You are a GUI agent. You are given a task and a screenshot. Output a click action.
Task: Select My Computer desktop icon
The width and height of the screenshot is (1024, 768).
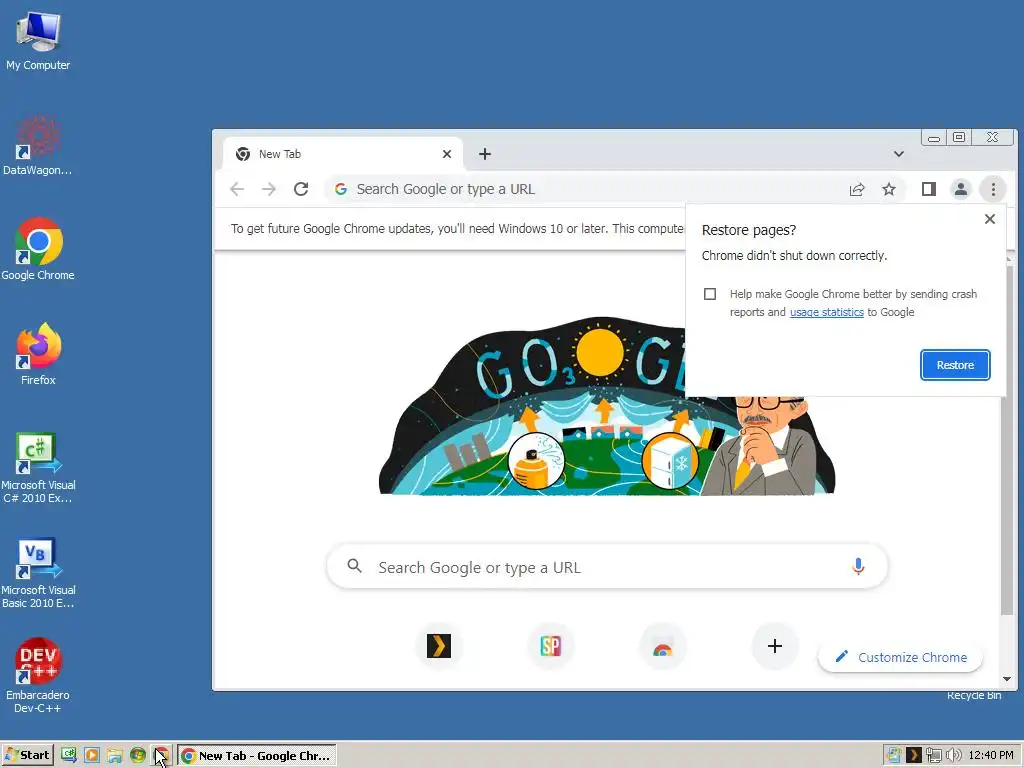[x=38, y=41]
